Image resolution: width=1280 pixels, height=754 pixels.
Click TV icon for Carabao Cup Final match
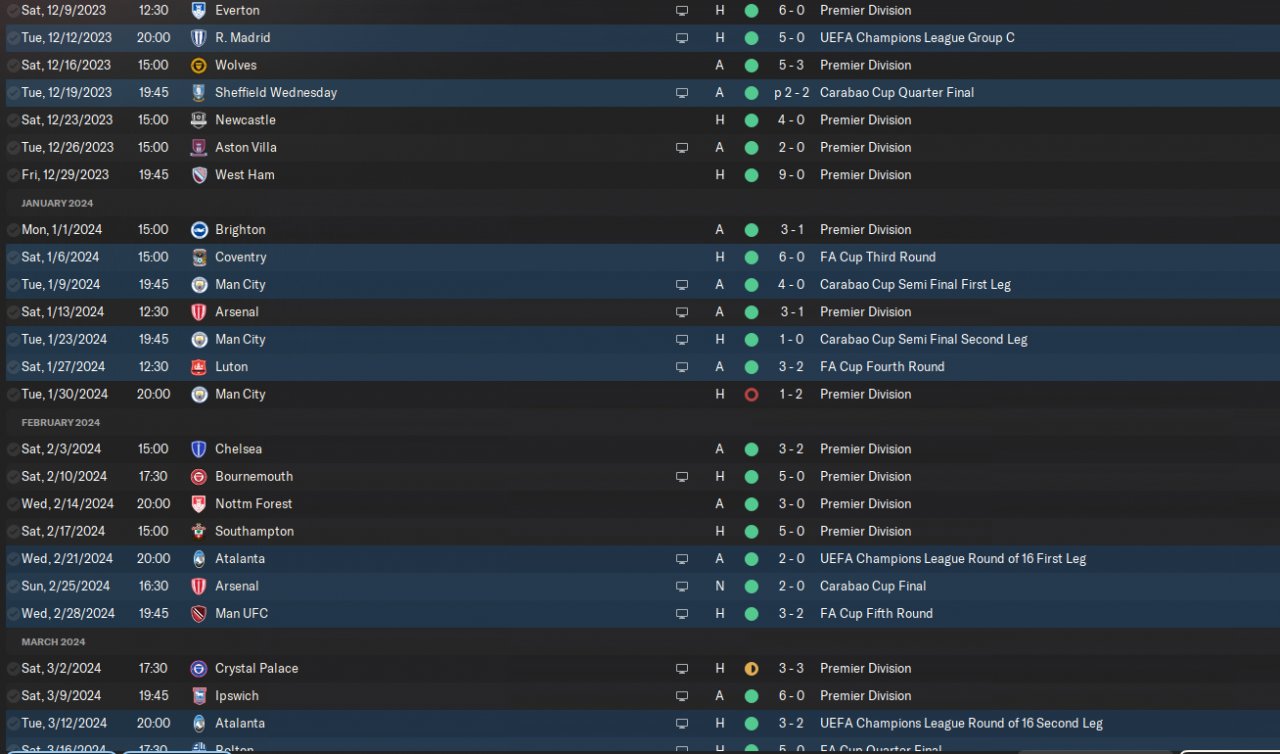pos(682,587)
